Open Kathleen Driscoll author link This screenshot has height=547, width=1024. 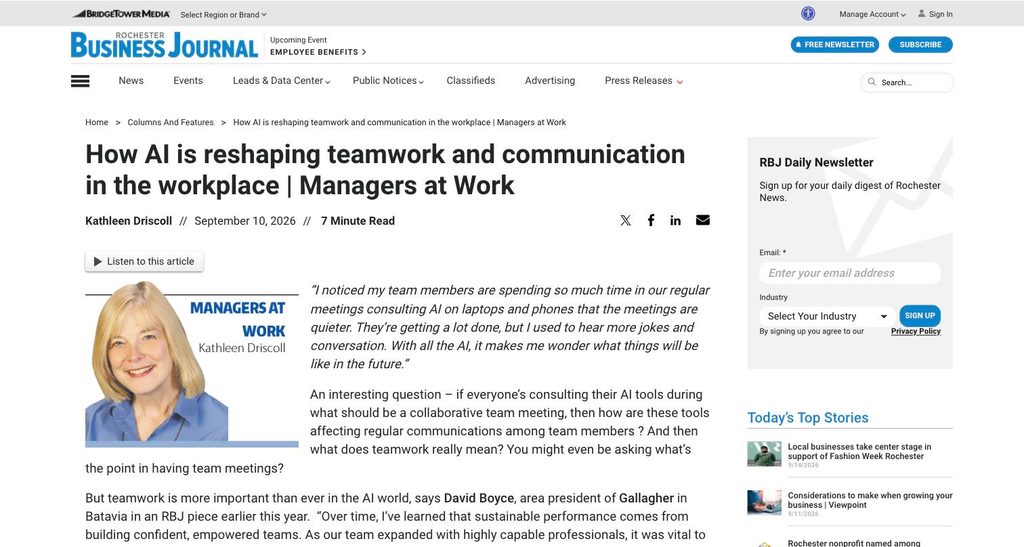129,221
